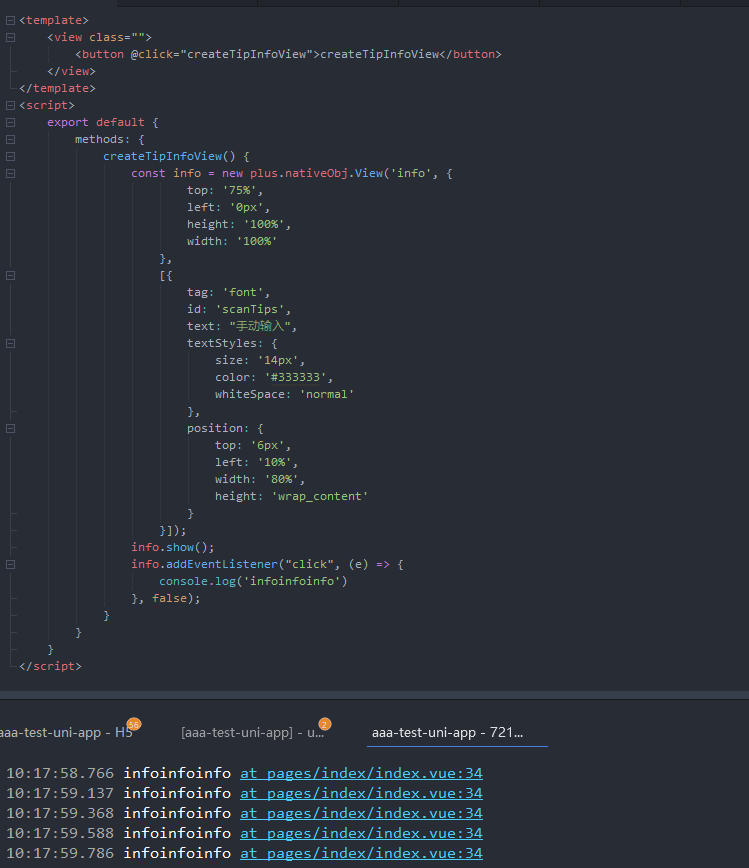Click the plus.nativeObj.View constructor text

tap(317, 173)
